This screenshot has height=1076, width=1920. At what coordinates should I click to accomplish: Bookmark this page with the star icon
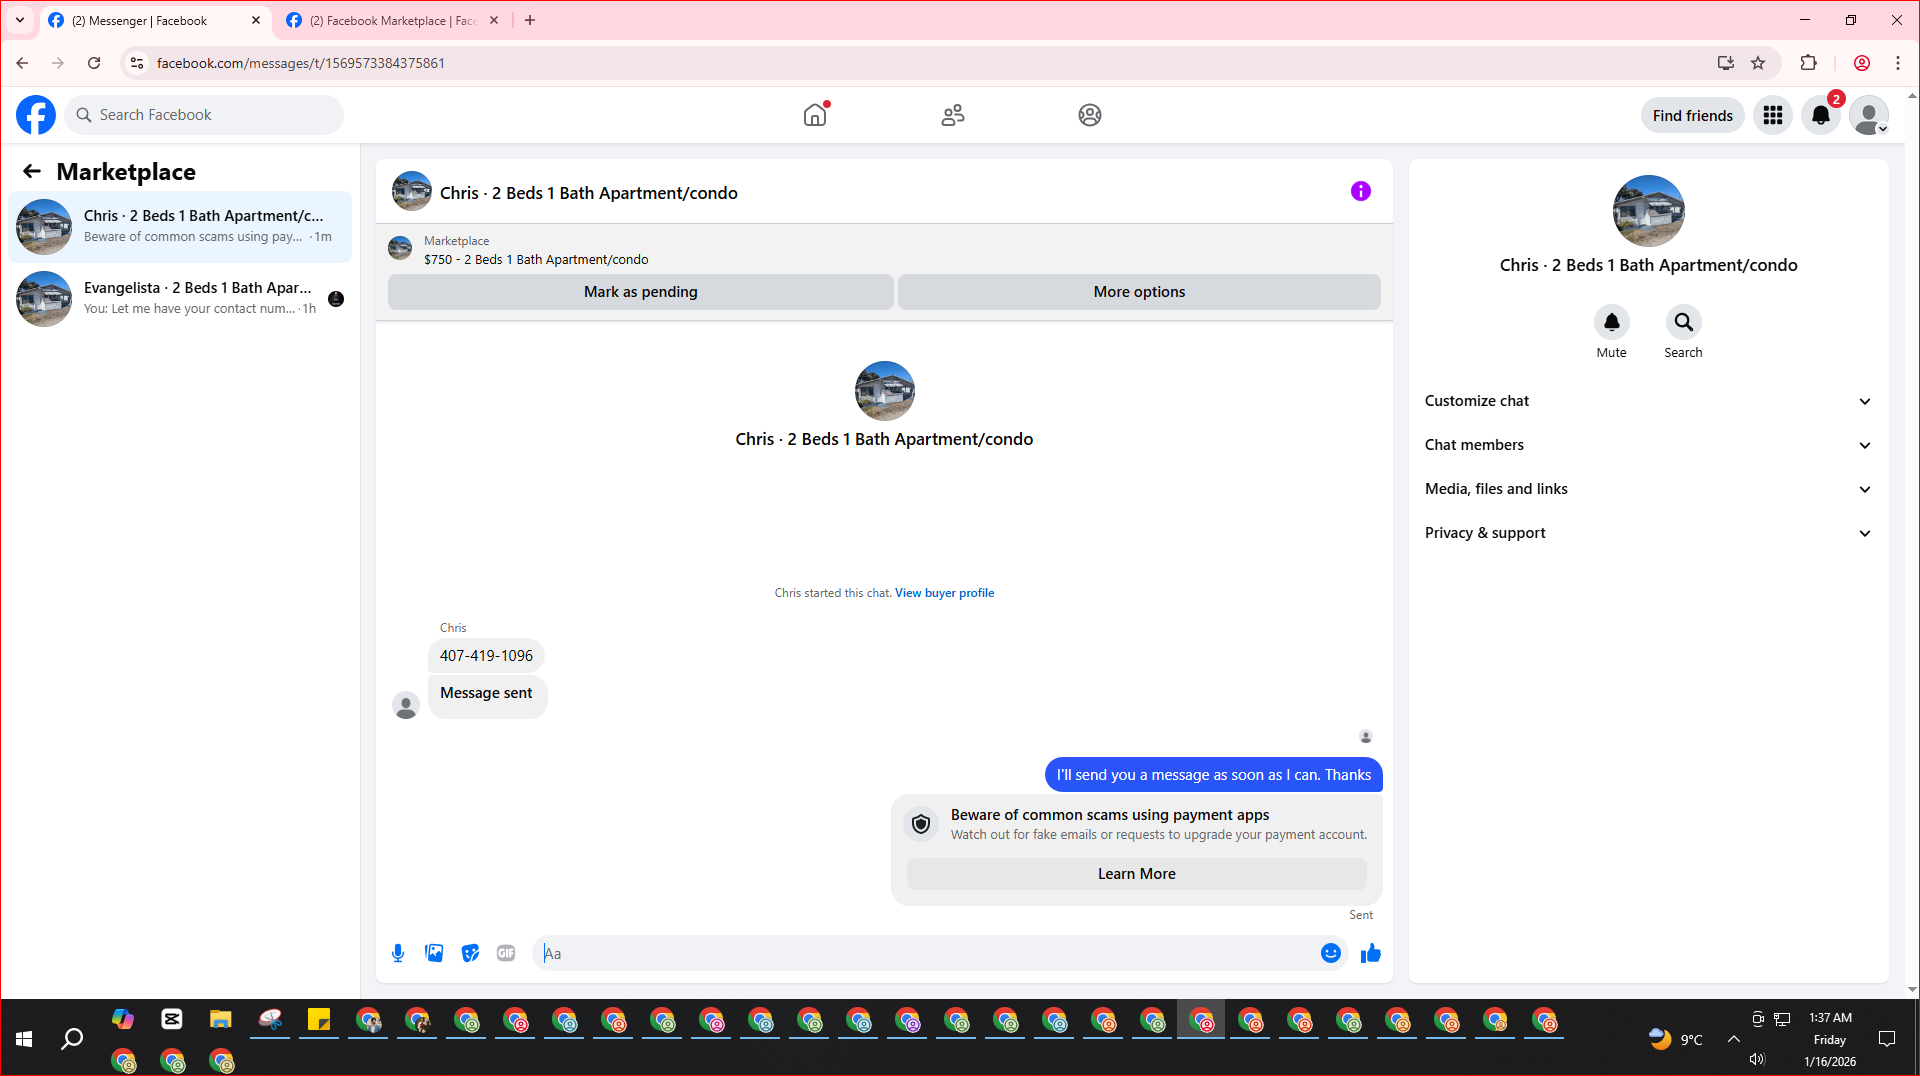coord(1758,63)
